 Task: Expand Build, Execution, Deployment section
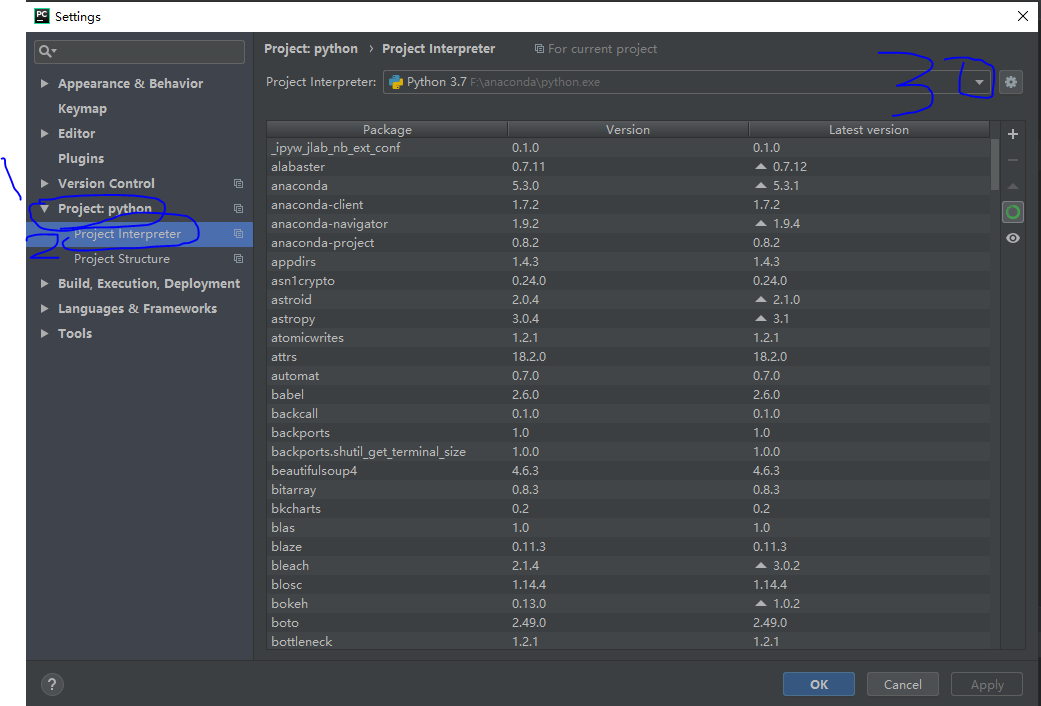pos(44,284)
